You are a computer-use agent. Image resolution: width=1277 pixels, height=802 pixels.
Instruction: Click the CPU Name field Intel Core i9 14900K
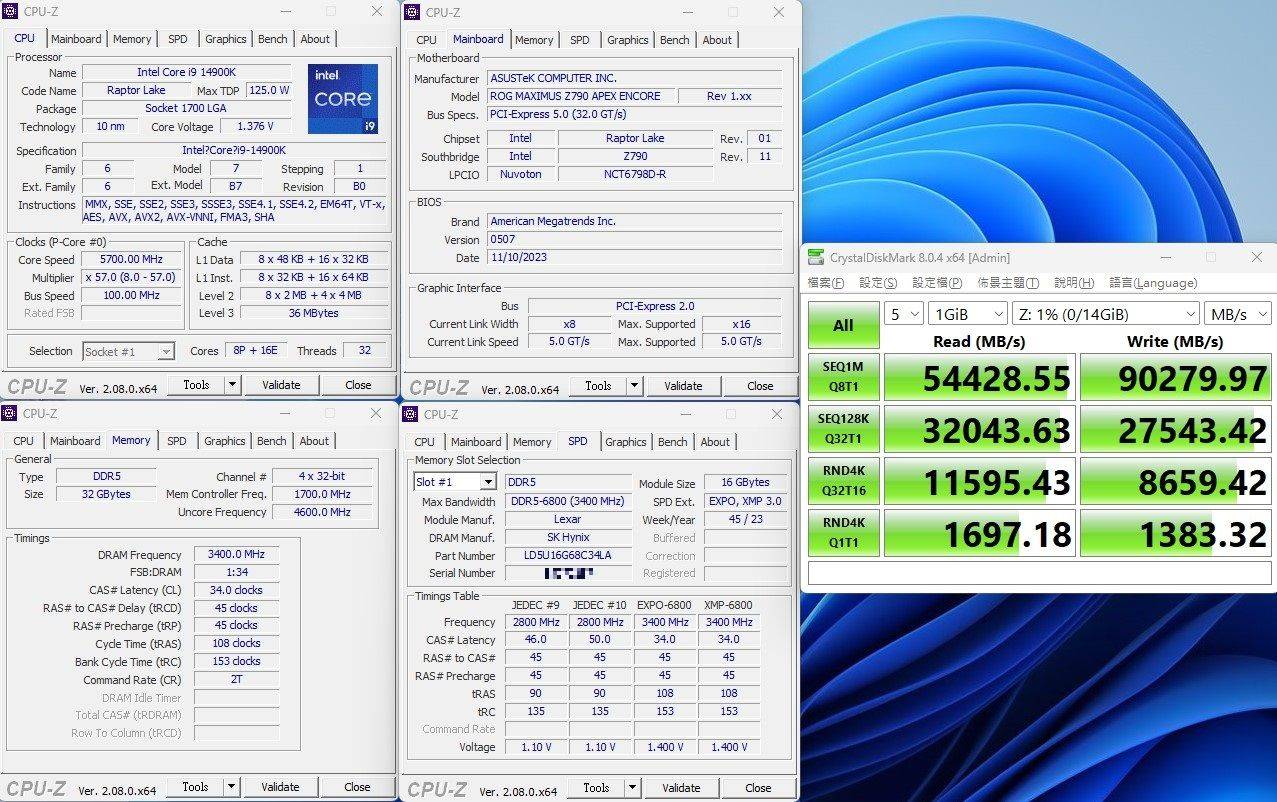tap(186, 72)
